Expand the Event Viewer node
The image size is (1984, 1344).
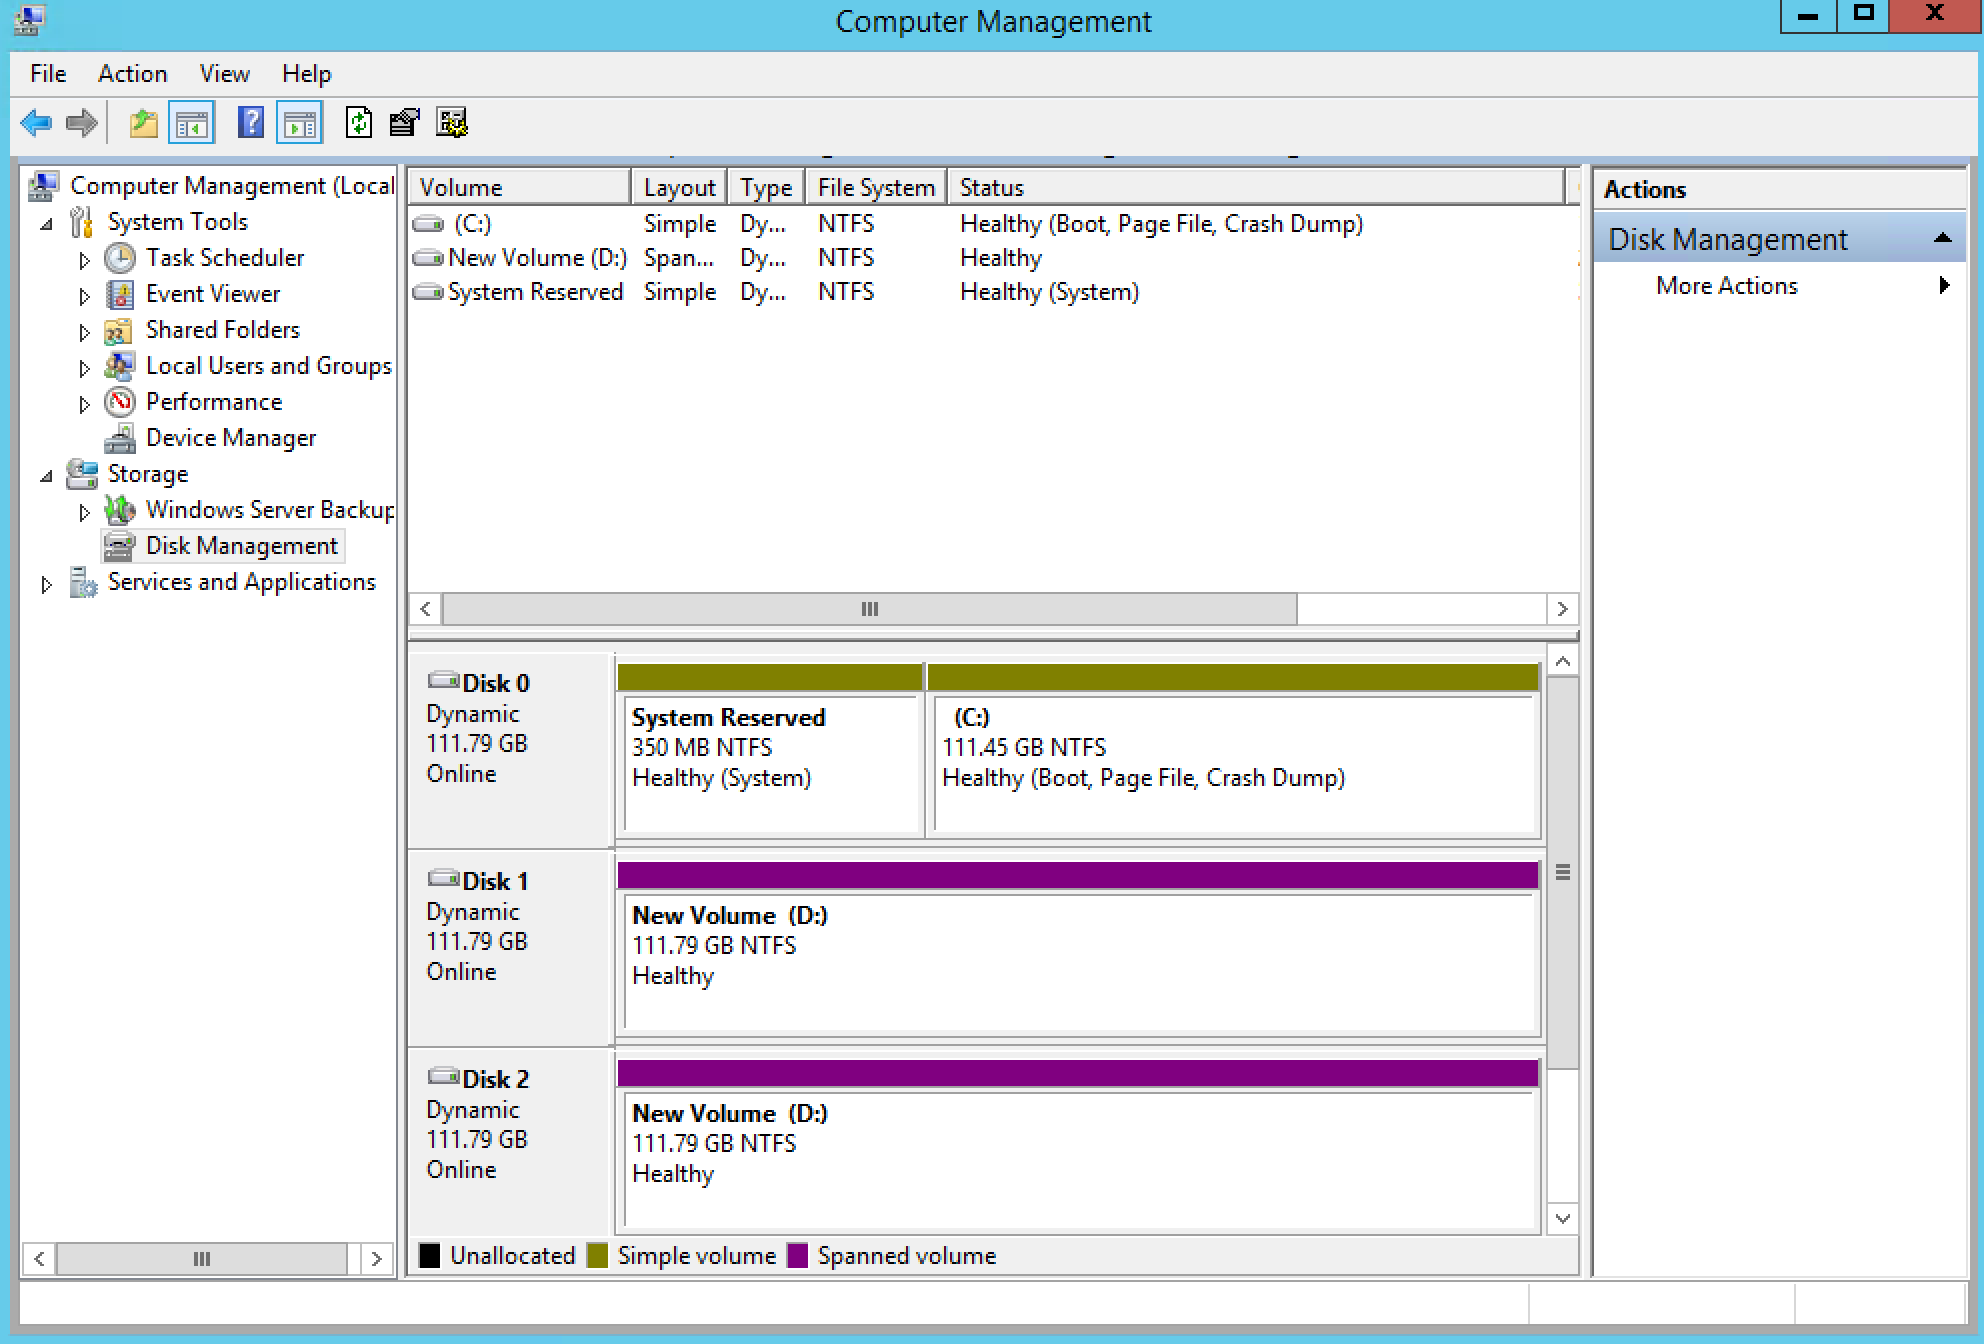click(84, 296)
